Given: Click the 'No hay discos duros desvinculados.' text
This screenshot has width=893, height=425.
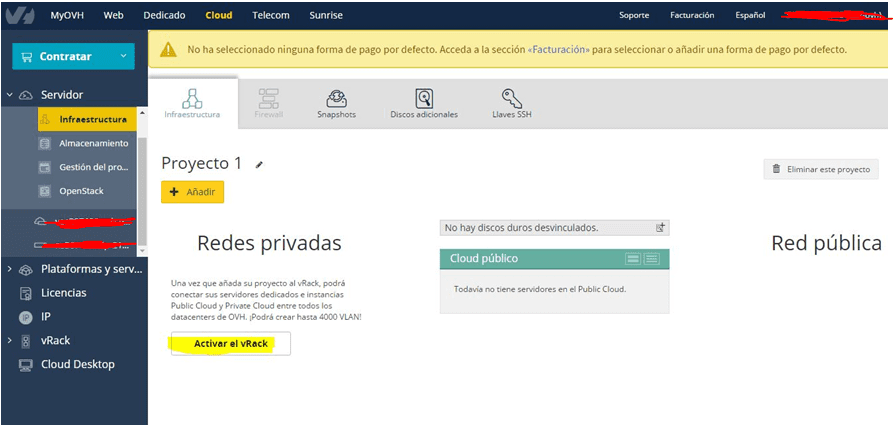Looking at the screenshot, I should pyautogui.click(x=521, y=228).
